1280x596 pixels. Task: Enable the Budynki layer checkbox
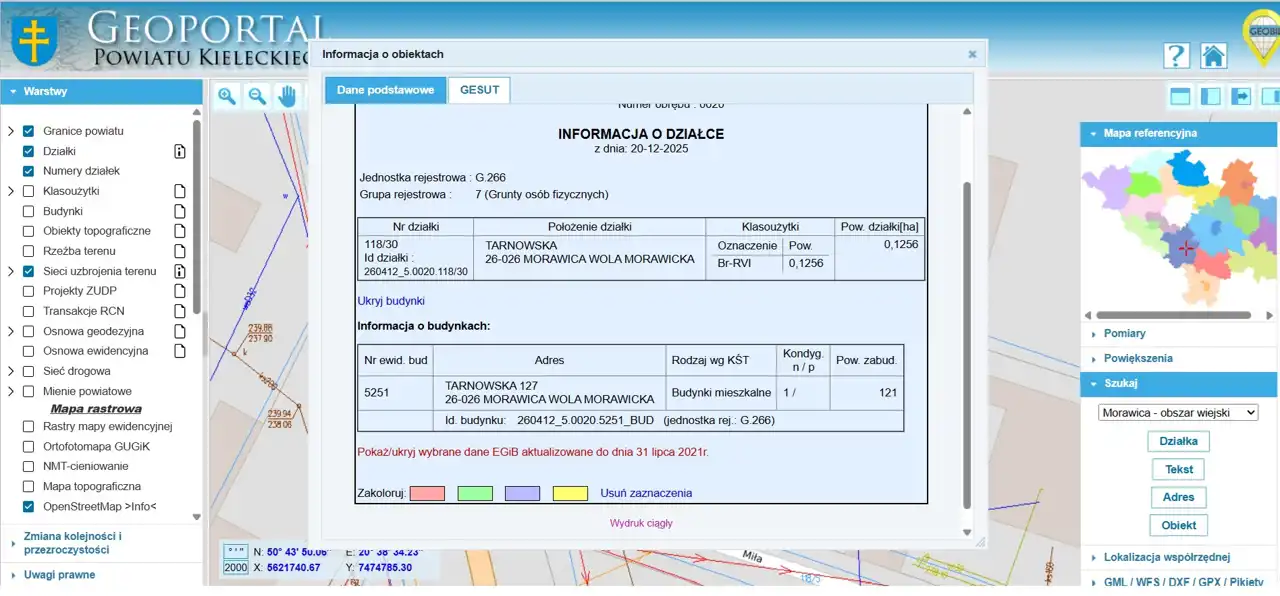29,211
